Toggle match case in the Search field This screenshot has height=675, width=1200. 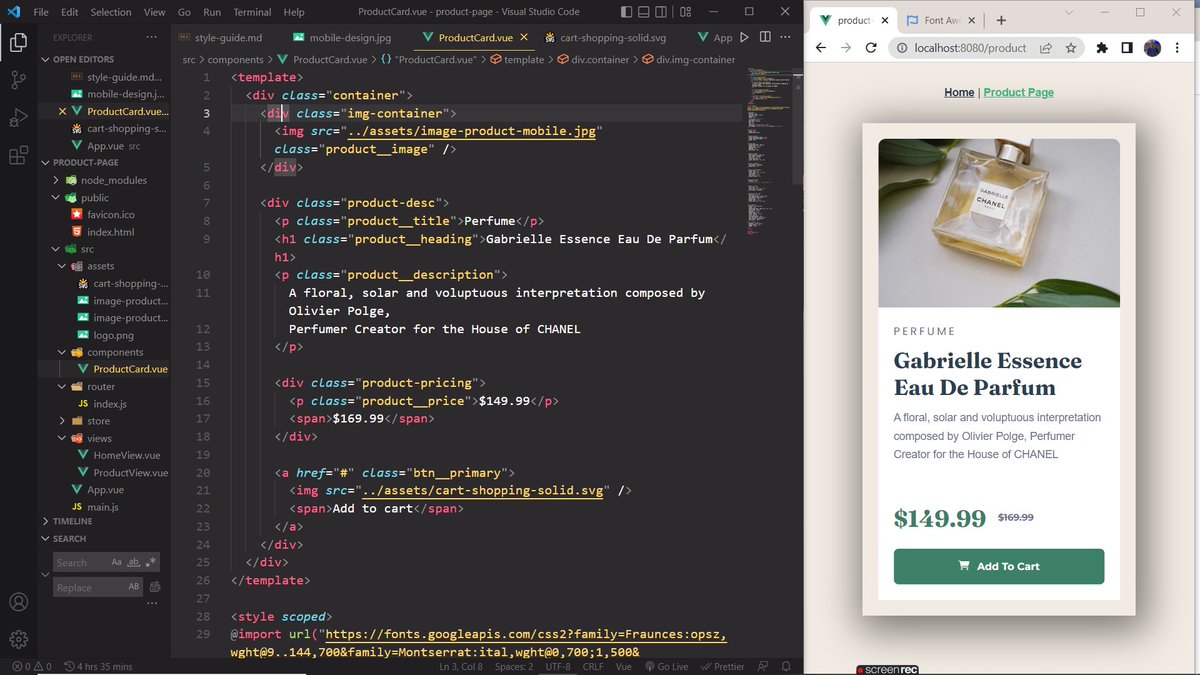(x=116, y=562)
